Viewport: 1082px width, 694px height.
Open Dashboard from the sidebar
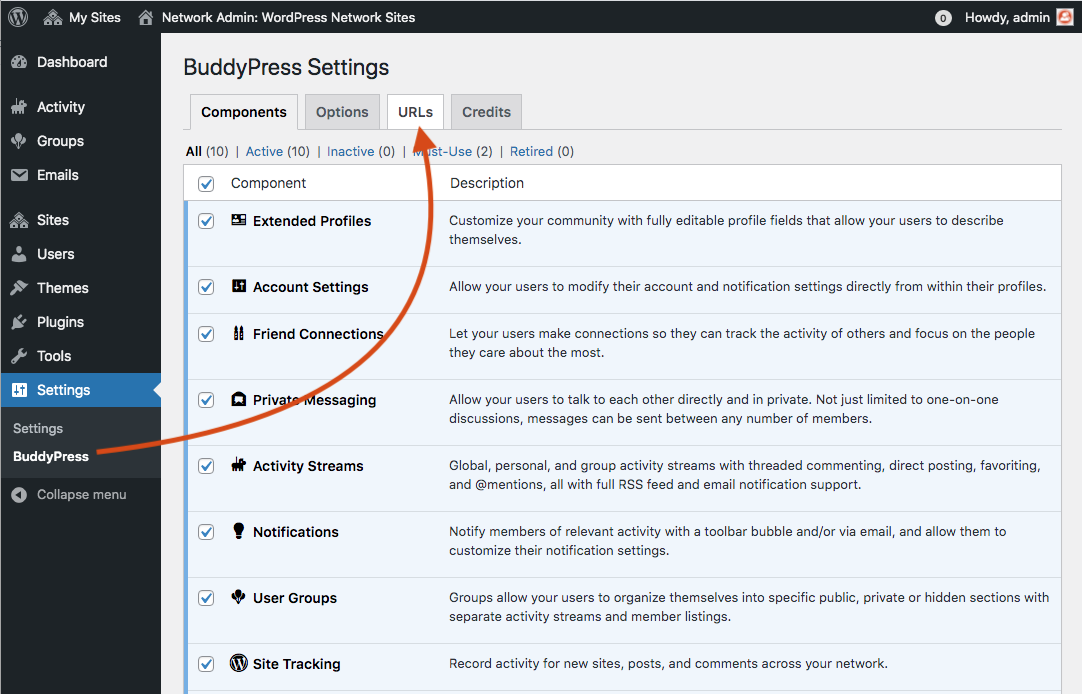(x=71, y=62)
